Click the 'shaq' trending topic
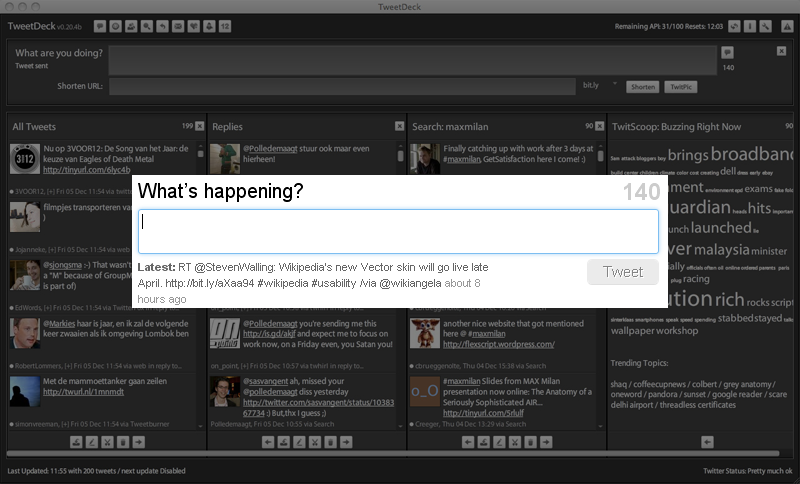Image resolution: width=800 pixels, height=484 pixels. pyautogui.click(x=618, y=384)
